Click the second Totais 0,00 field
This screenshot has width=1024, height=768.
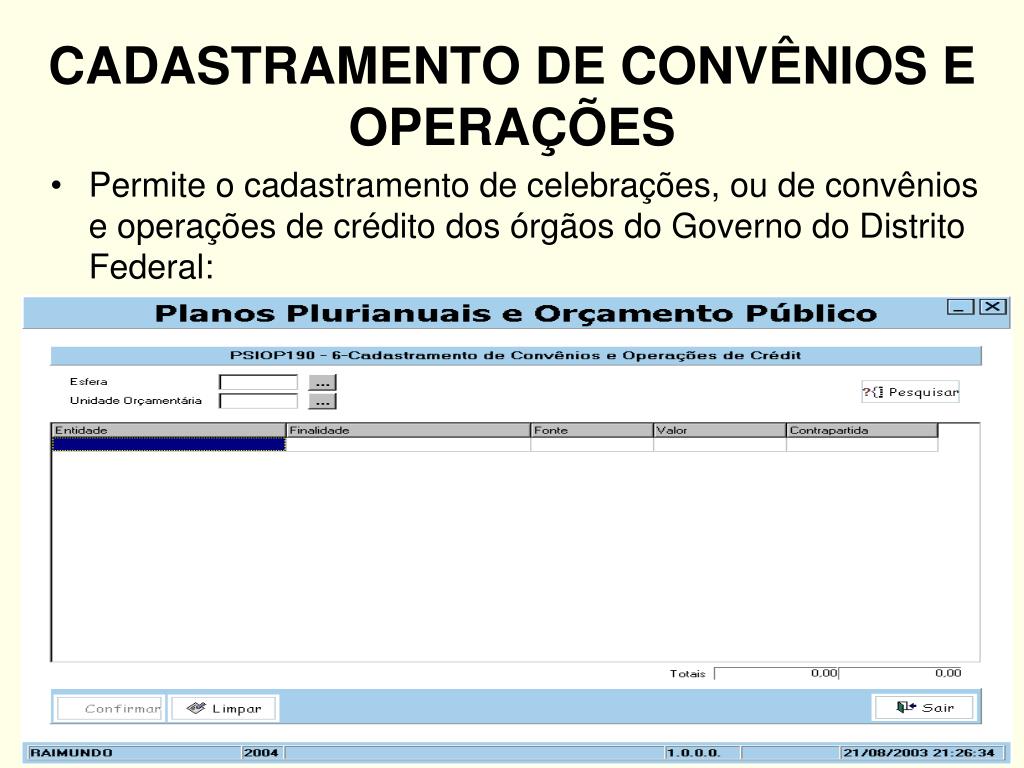click(902, 673)
